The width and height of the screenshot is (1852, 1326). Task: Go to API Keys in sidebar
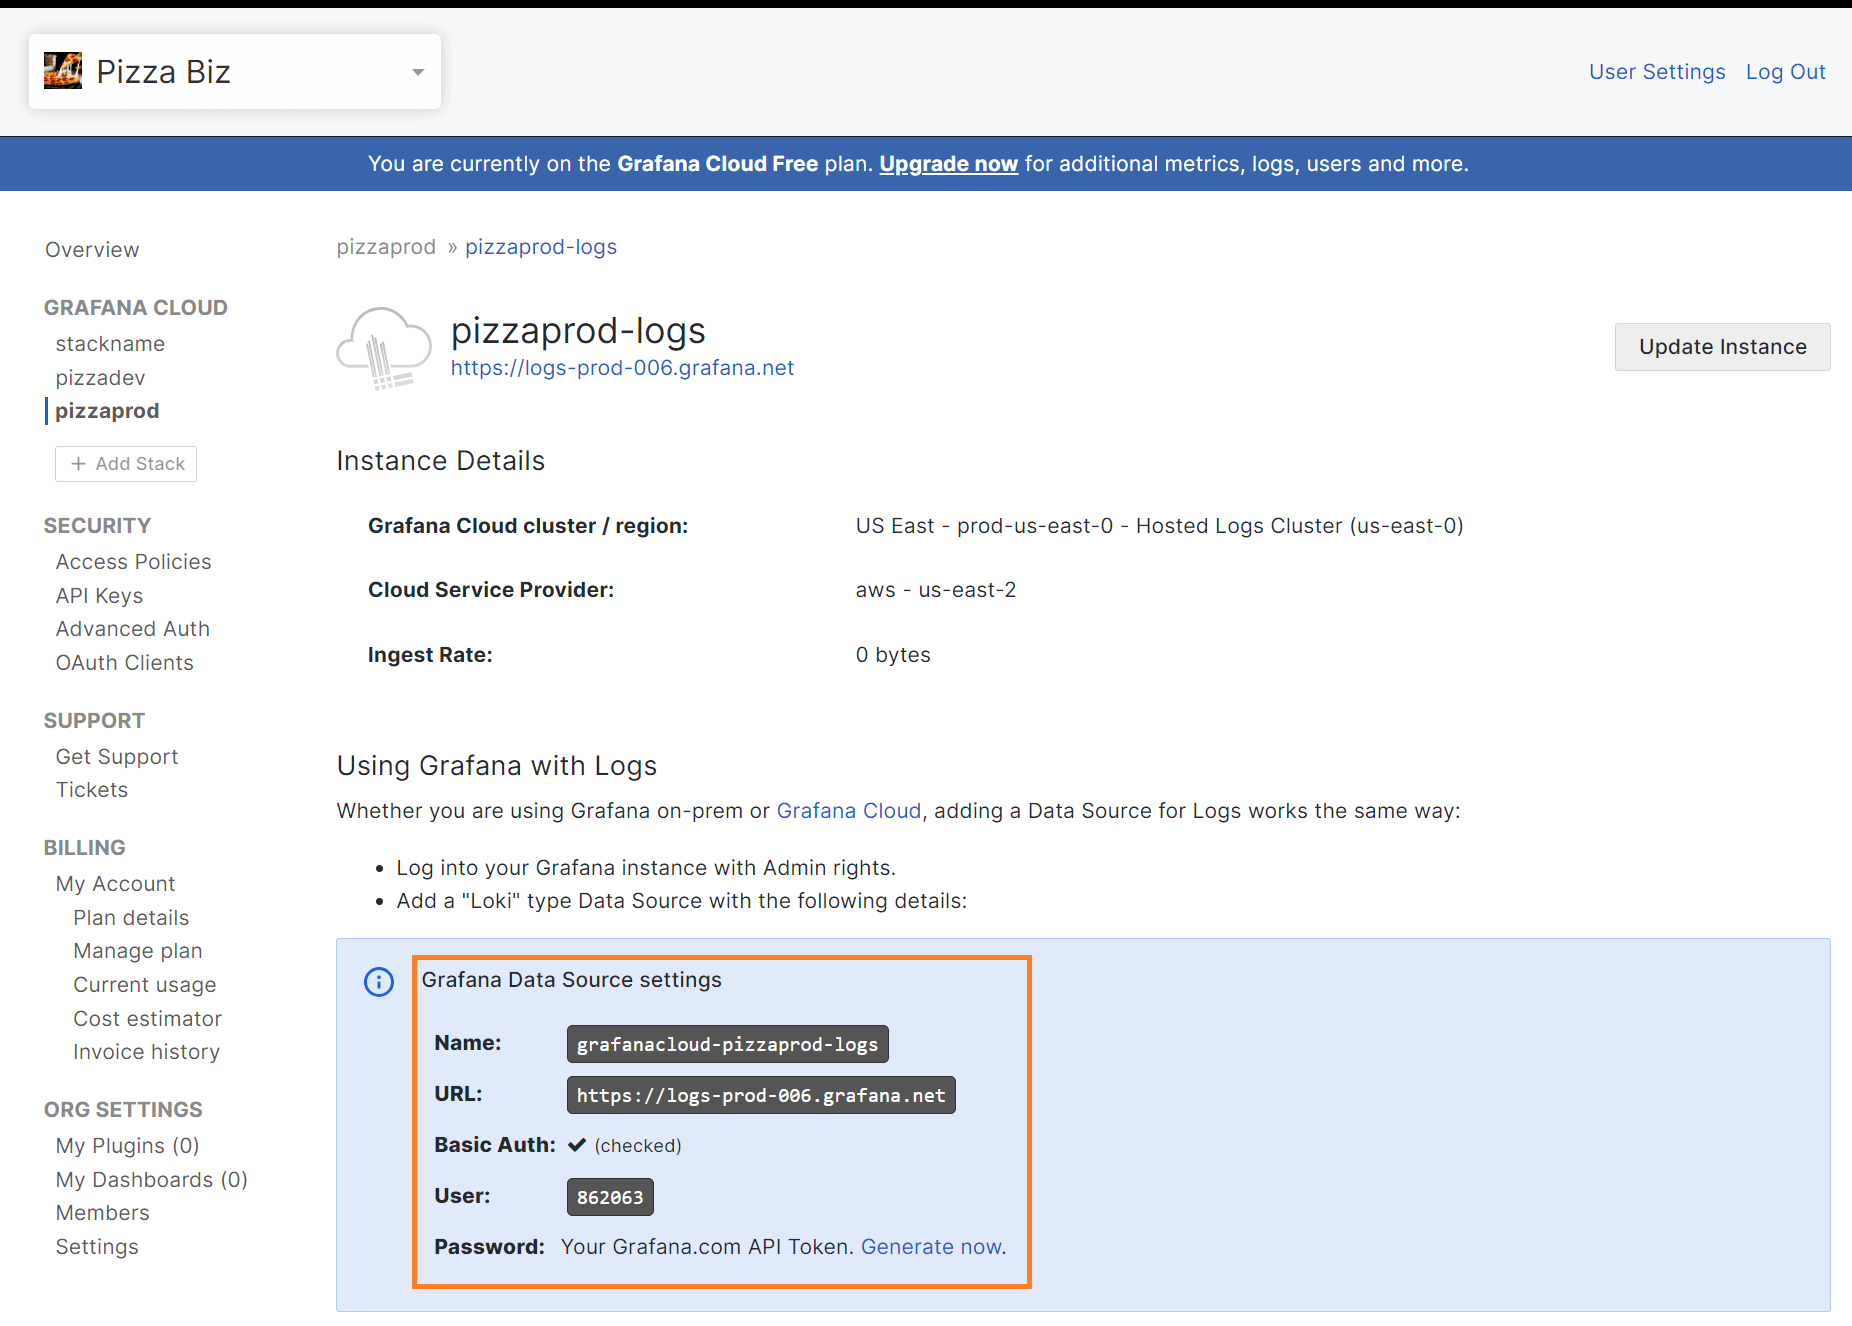click(99, 596)
